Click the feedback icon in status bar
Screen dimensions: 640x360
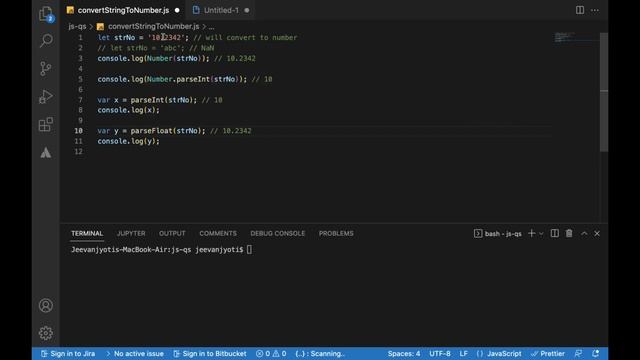coord(578,353)
